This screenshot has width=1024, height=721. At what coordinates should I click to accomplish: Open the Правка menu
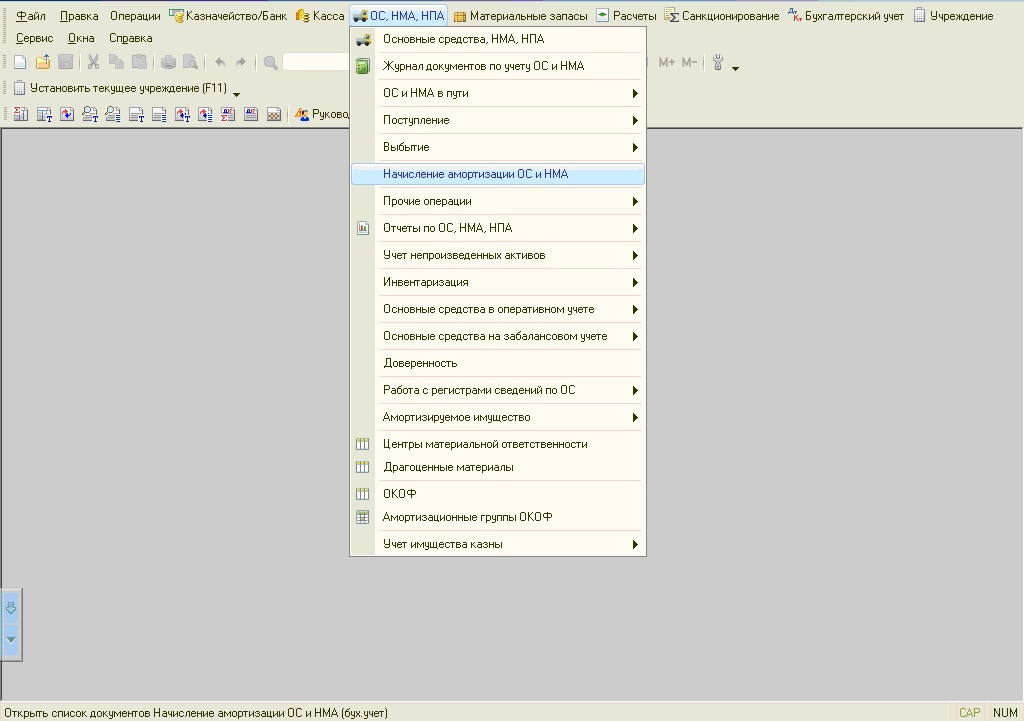pyautogui.click(x=79, y=16)
